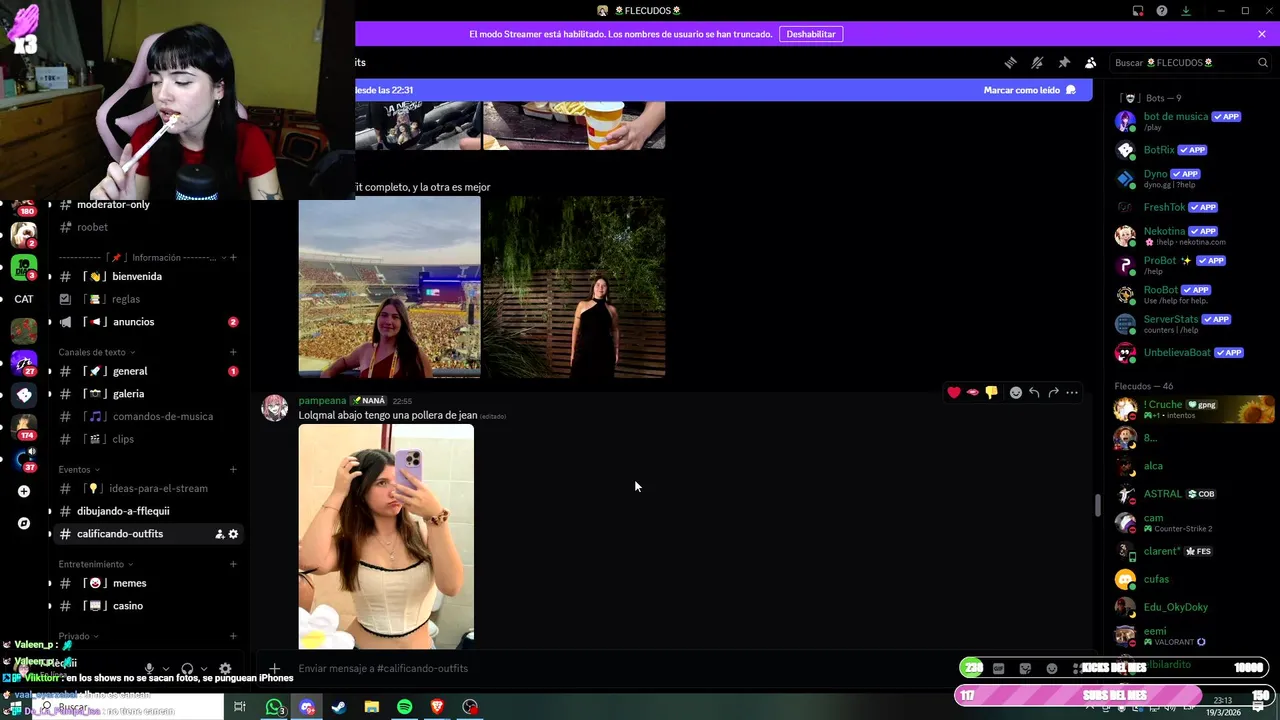Open the inbox icon in title bar
The image size is (1280, 720).
point(1138,11)
